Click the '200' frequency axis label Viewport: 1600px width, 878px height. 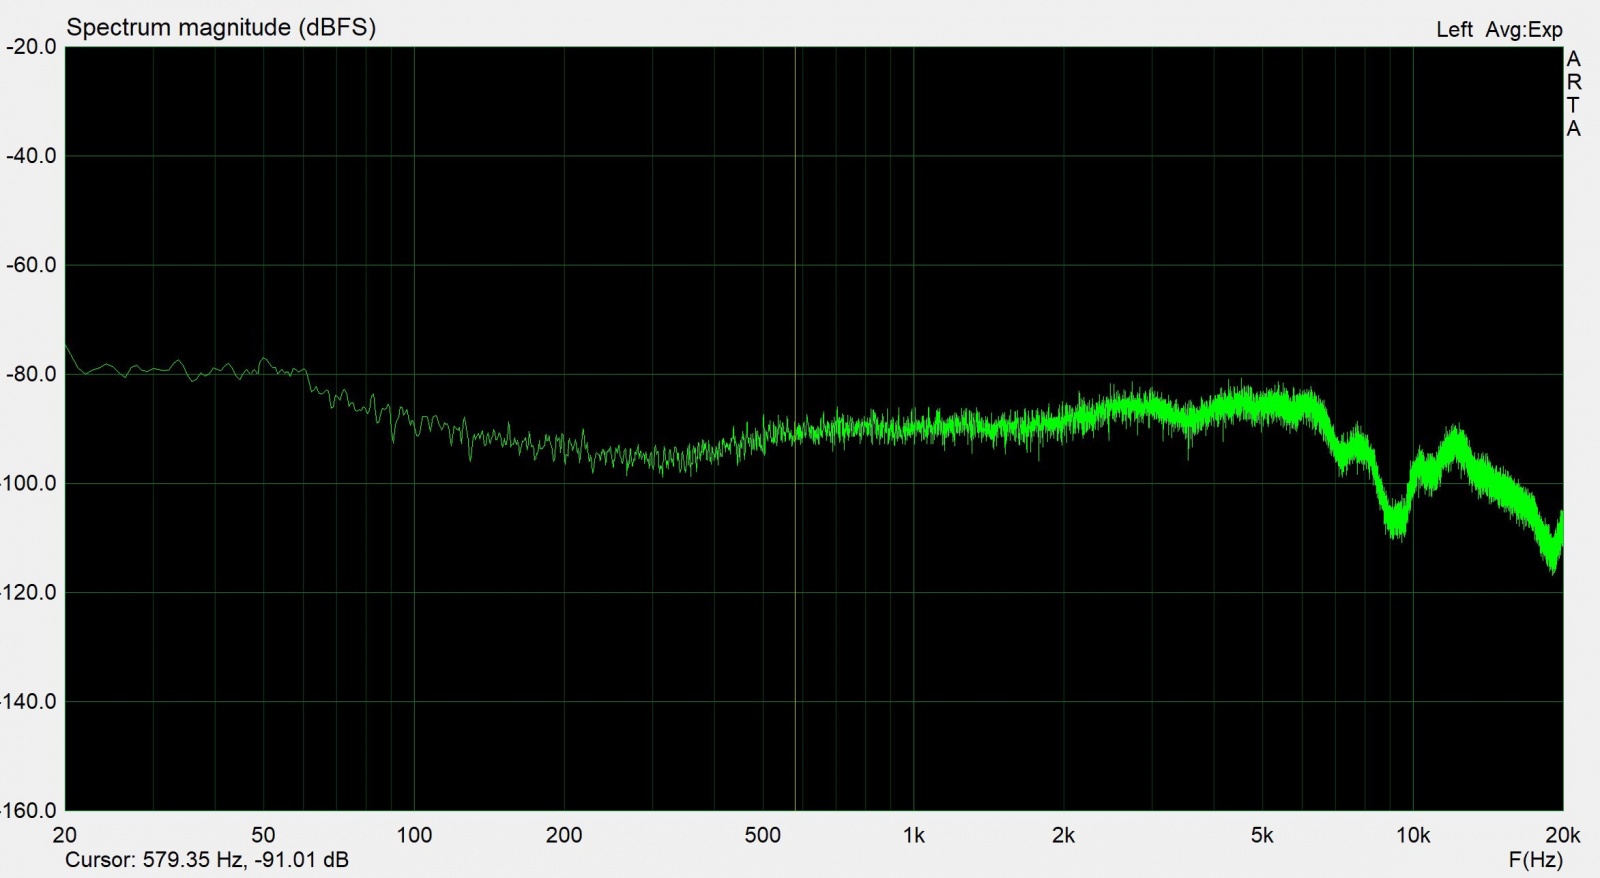point(564,835)
